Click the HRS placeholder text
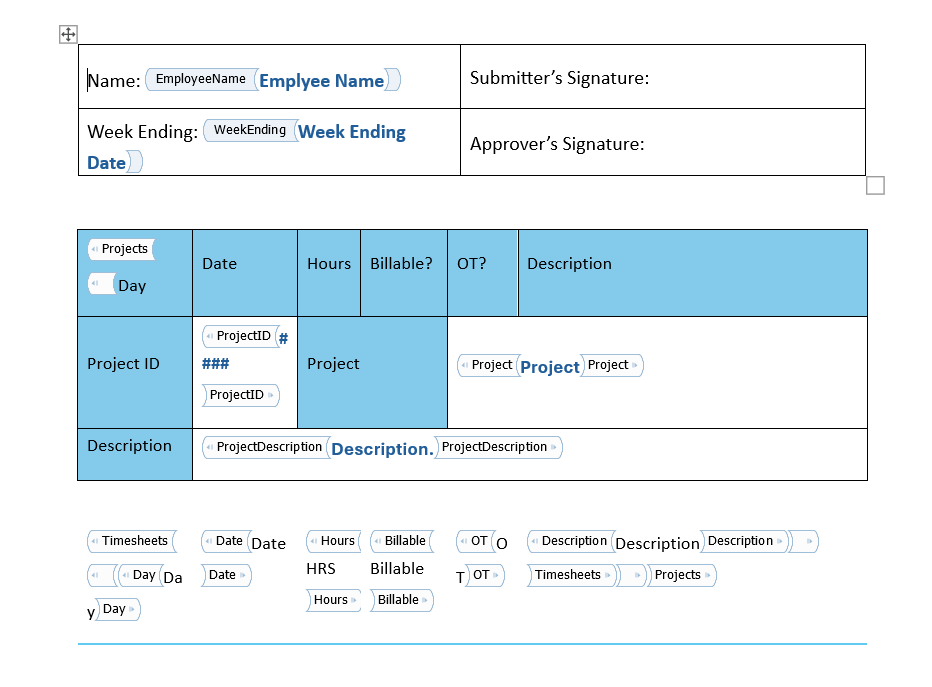Image resolution: width=932 pixels, height=687 pixels. 321,569
